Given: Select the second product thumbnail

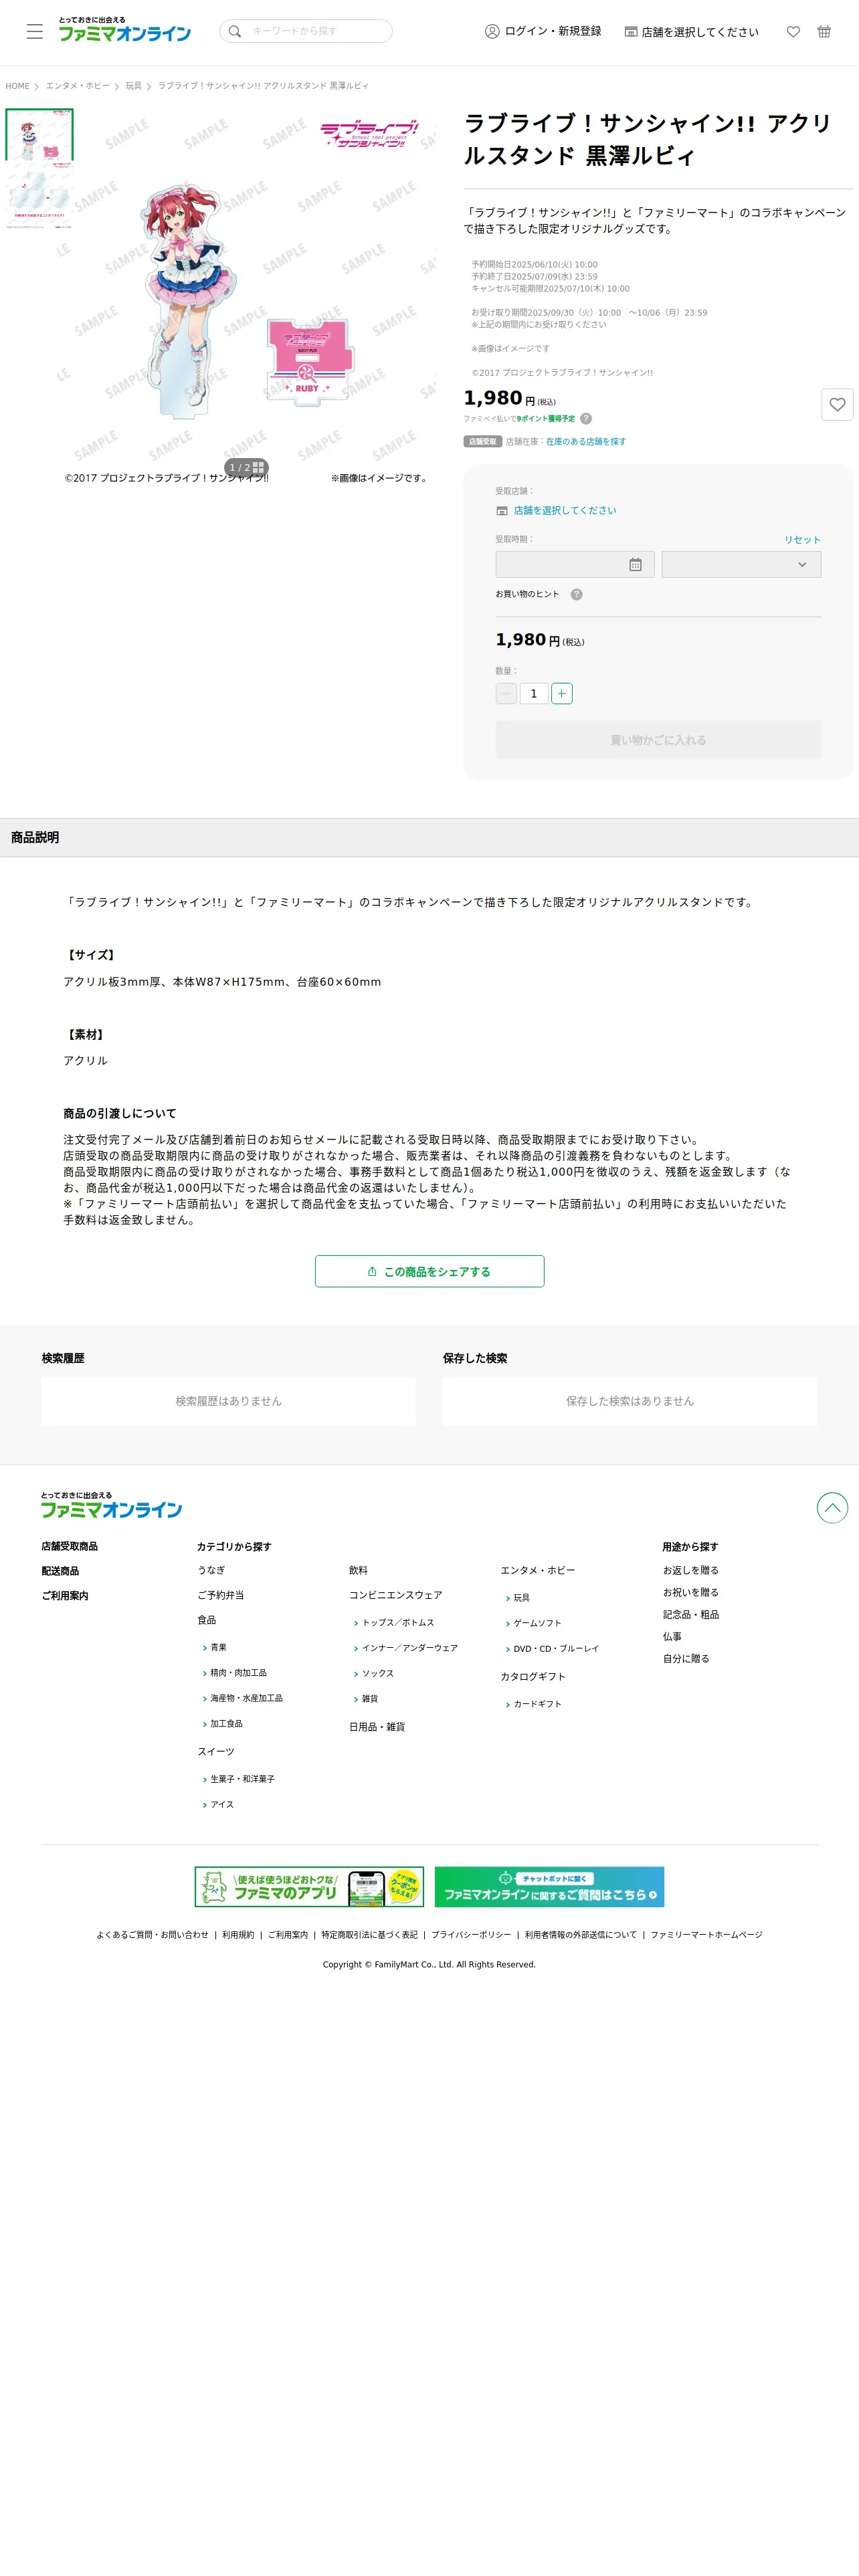Looking at the screenshot, I should [x=40, y=196].
